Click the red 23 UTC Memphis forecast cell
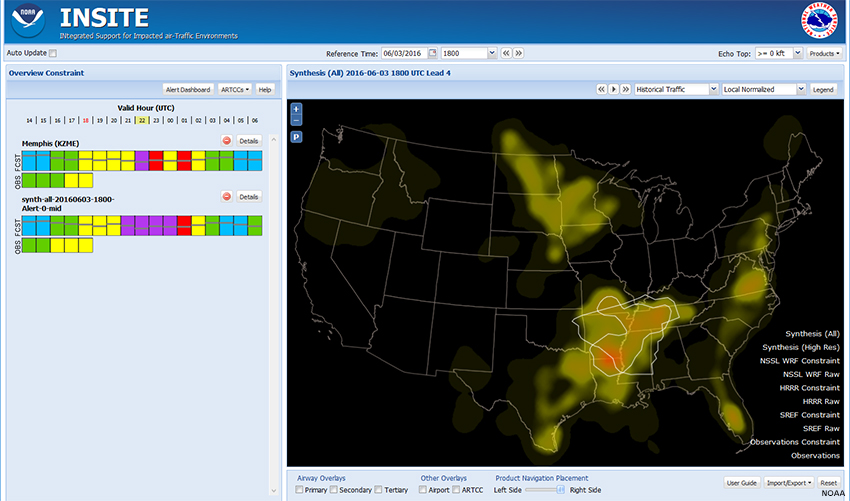 coord(156,160)
